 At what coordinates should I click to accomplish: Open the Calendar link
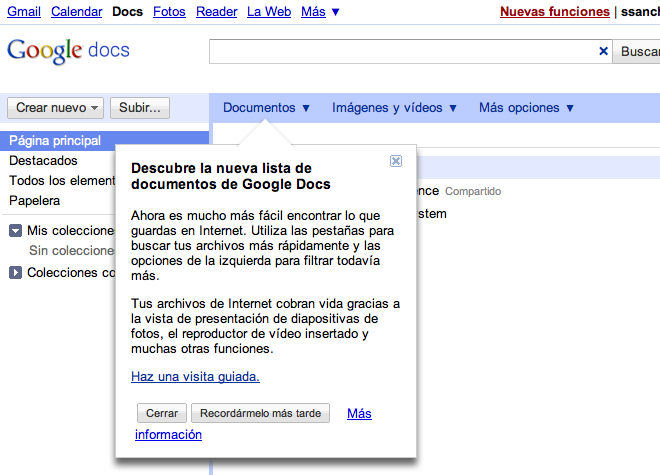tap(77, 12)
